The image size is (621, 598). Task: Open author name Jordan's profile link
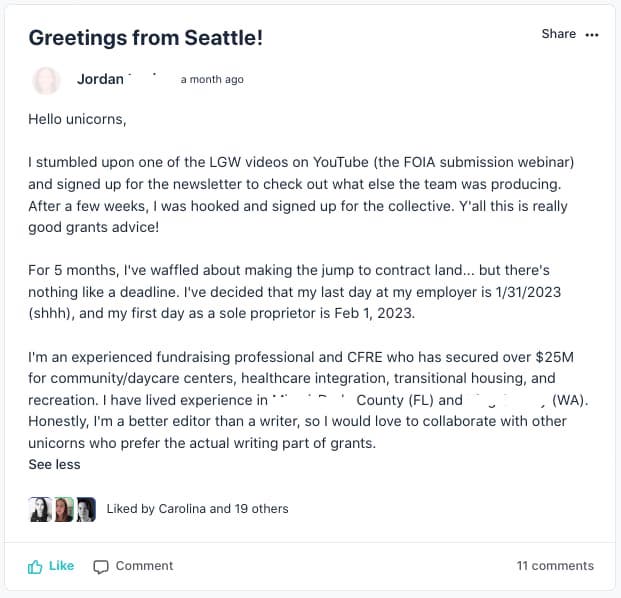tap(100, 79)
